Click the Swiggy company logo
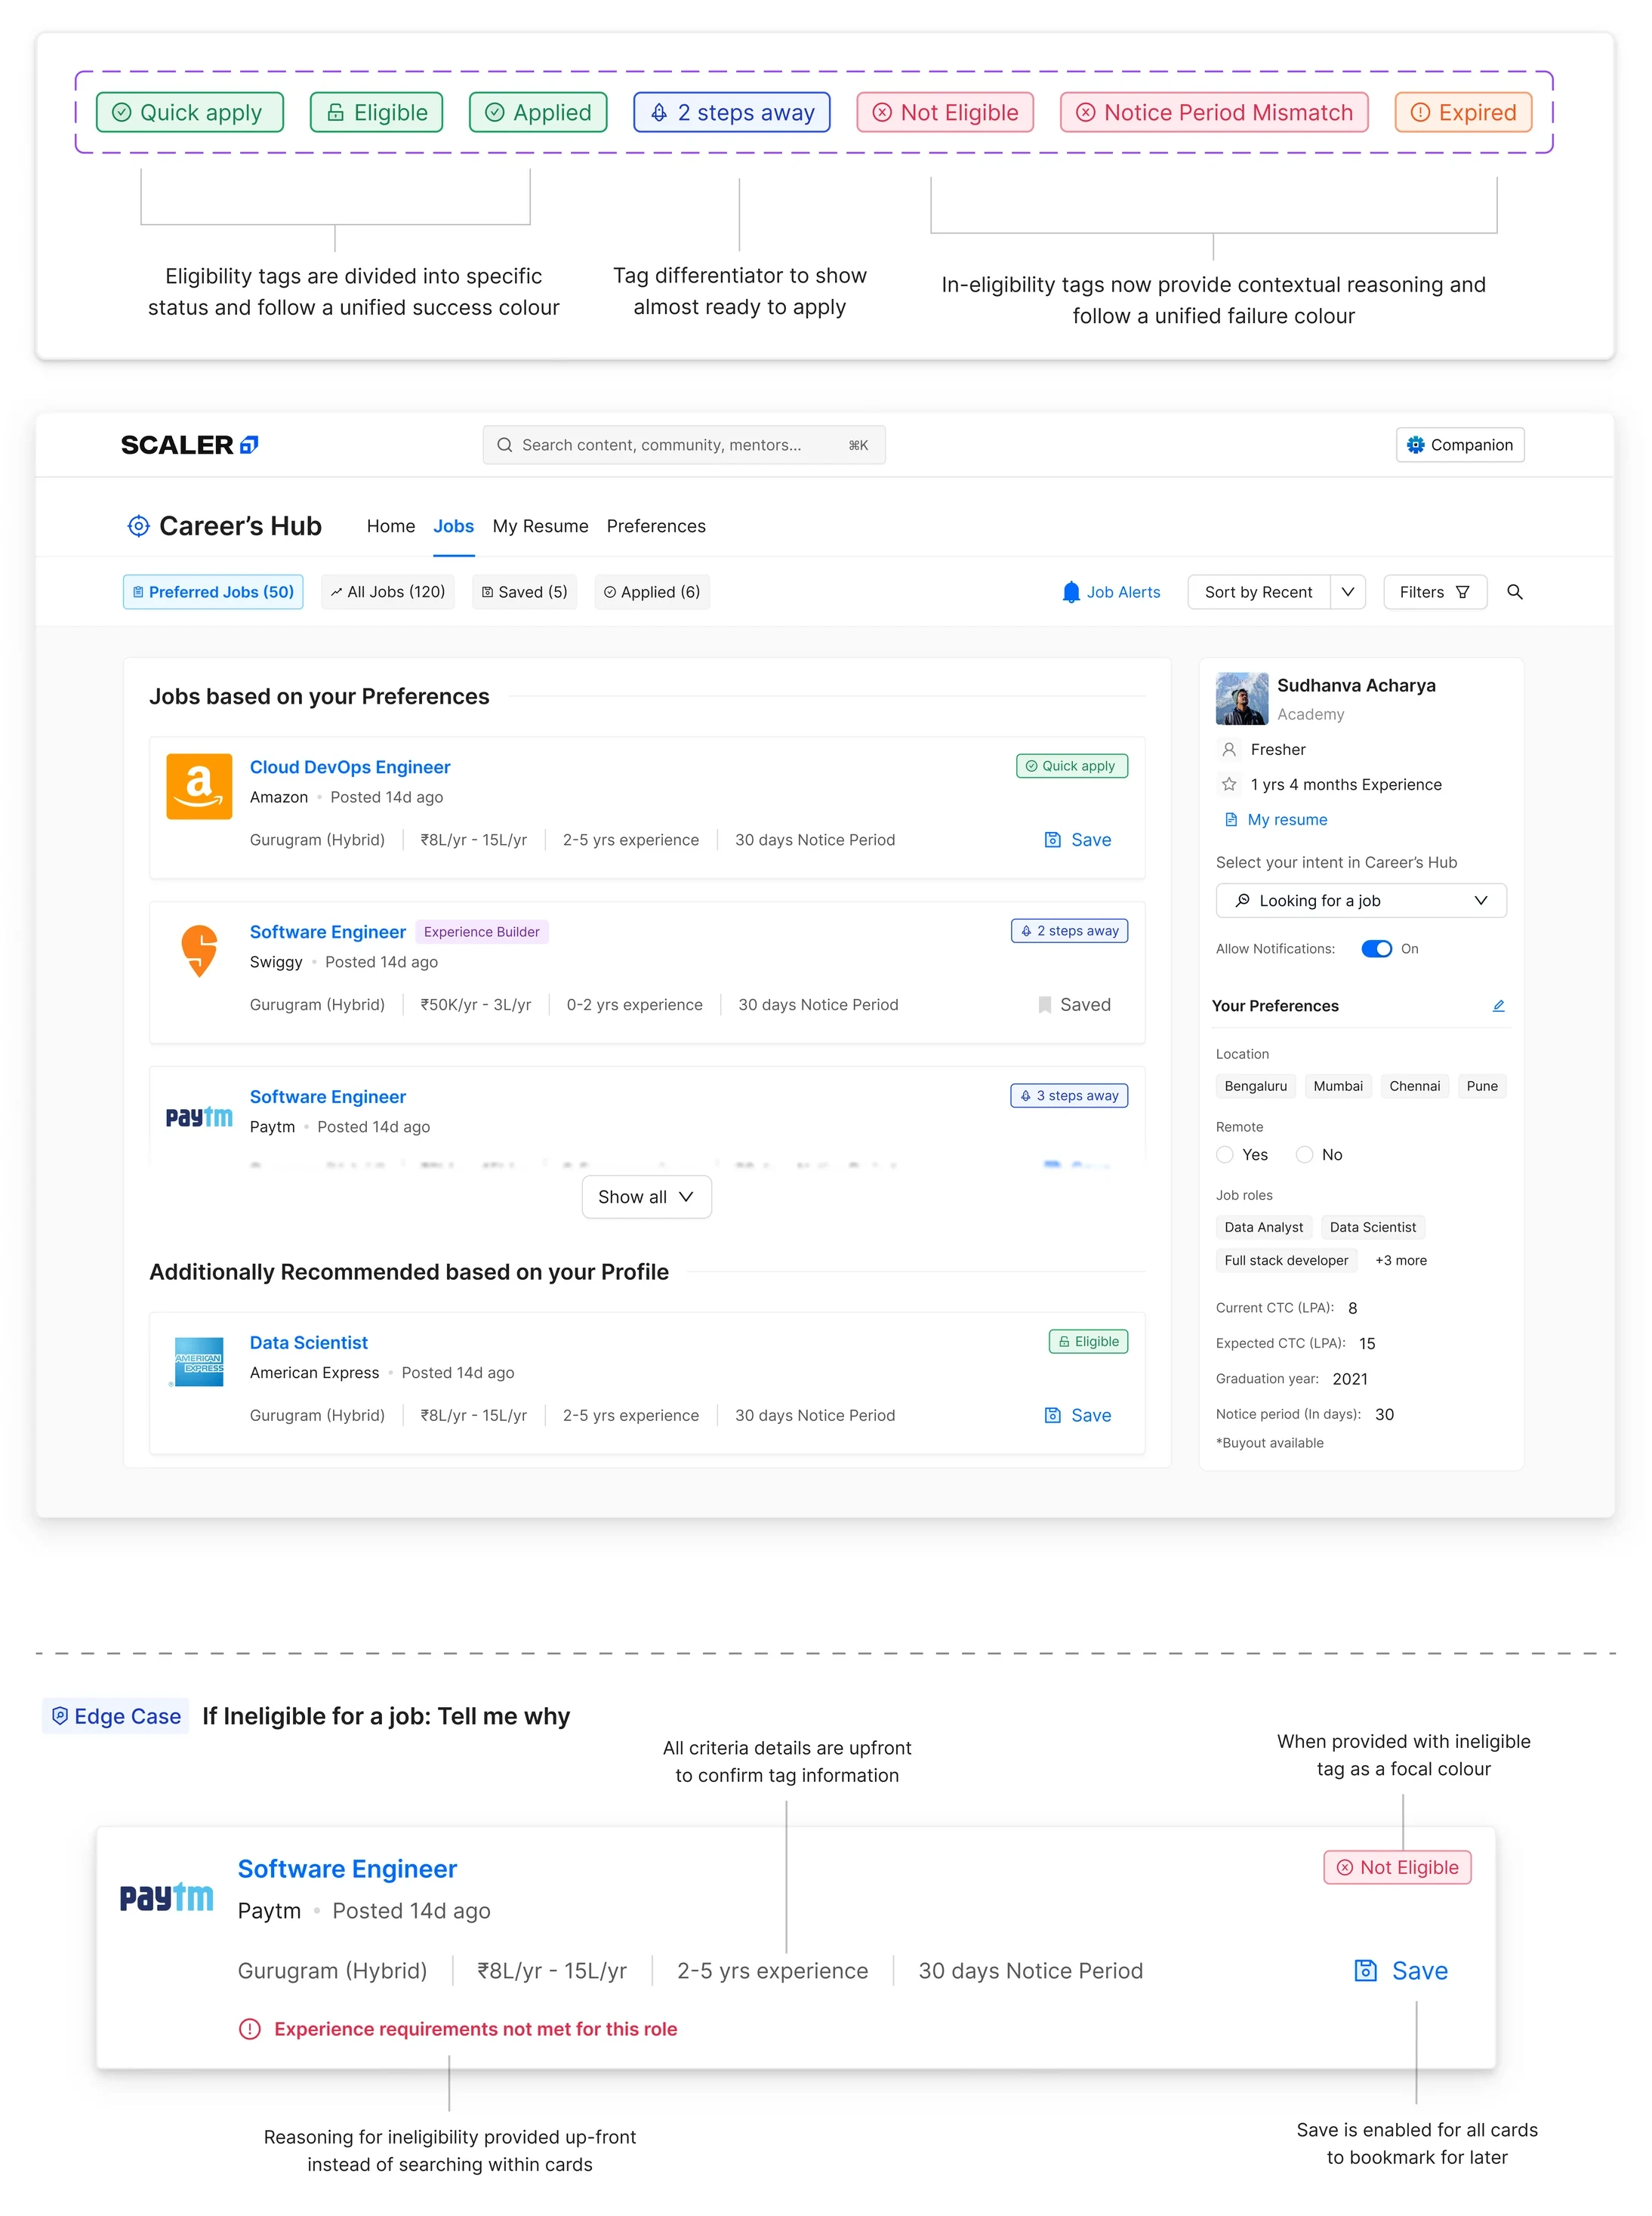The width and height of the screenshot is (1652, 2216). 199,950
